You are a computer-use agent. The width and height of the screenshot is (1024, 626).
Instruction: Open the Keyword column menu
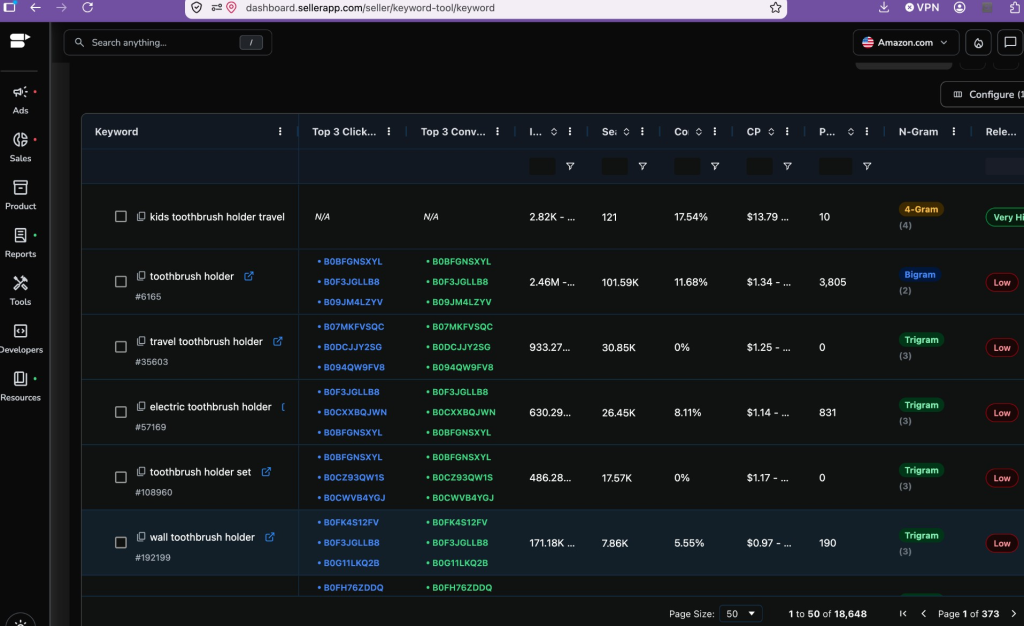coord(280,132)
